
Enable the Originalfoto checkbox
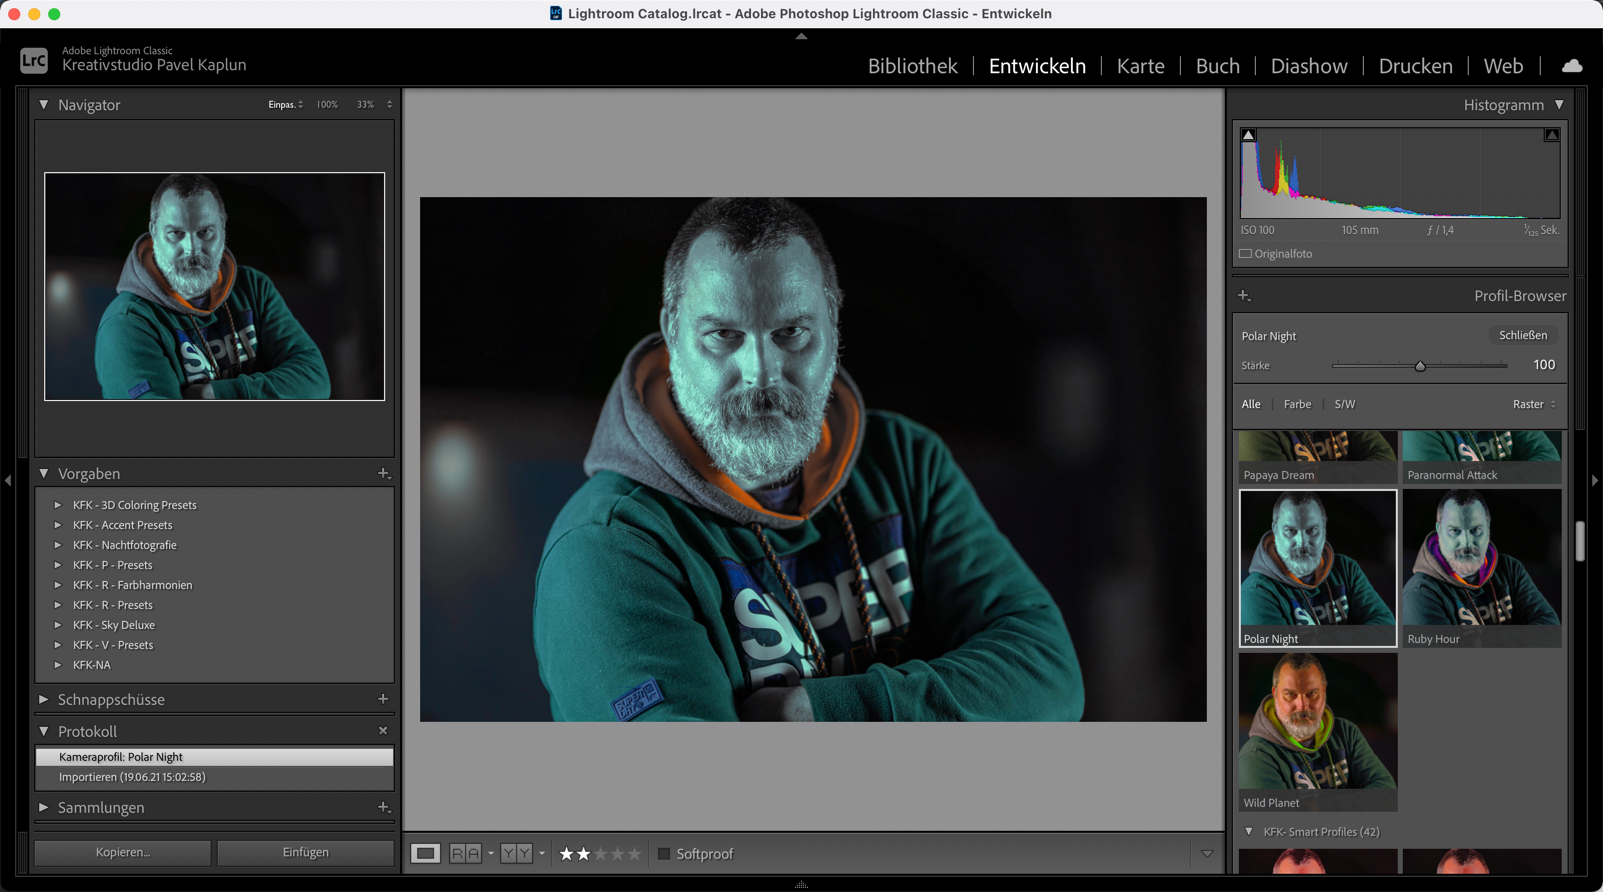(x=1246, y=254)
